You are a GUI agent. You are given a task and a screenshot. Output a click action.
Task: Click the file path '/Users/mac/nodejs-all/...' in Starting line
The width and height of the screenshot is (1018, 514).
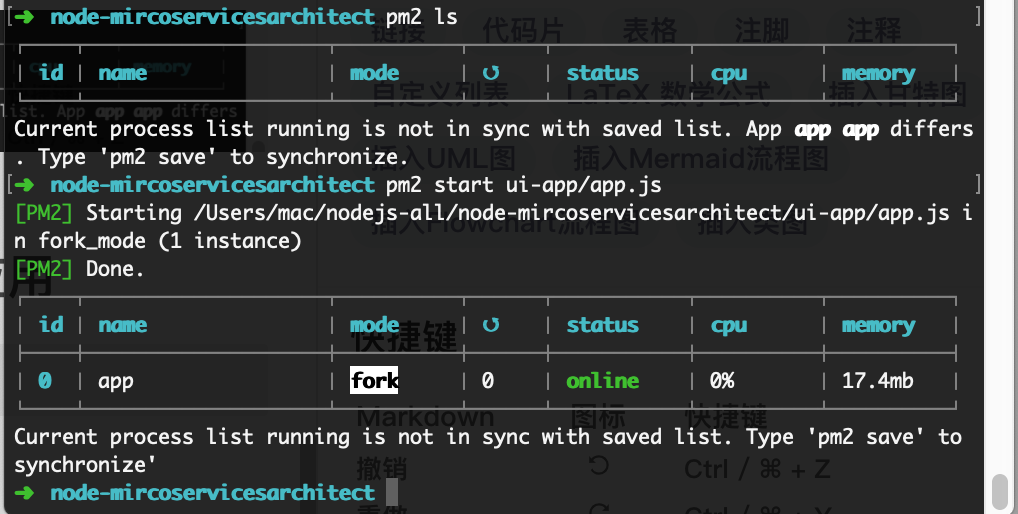pyautogui.click(x=571, y=213)
